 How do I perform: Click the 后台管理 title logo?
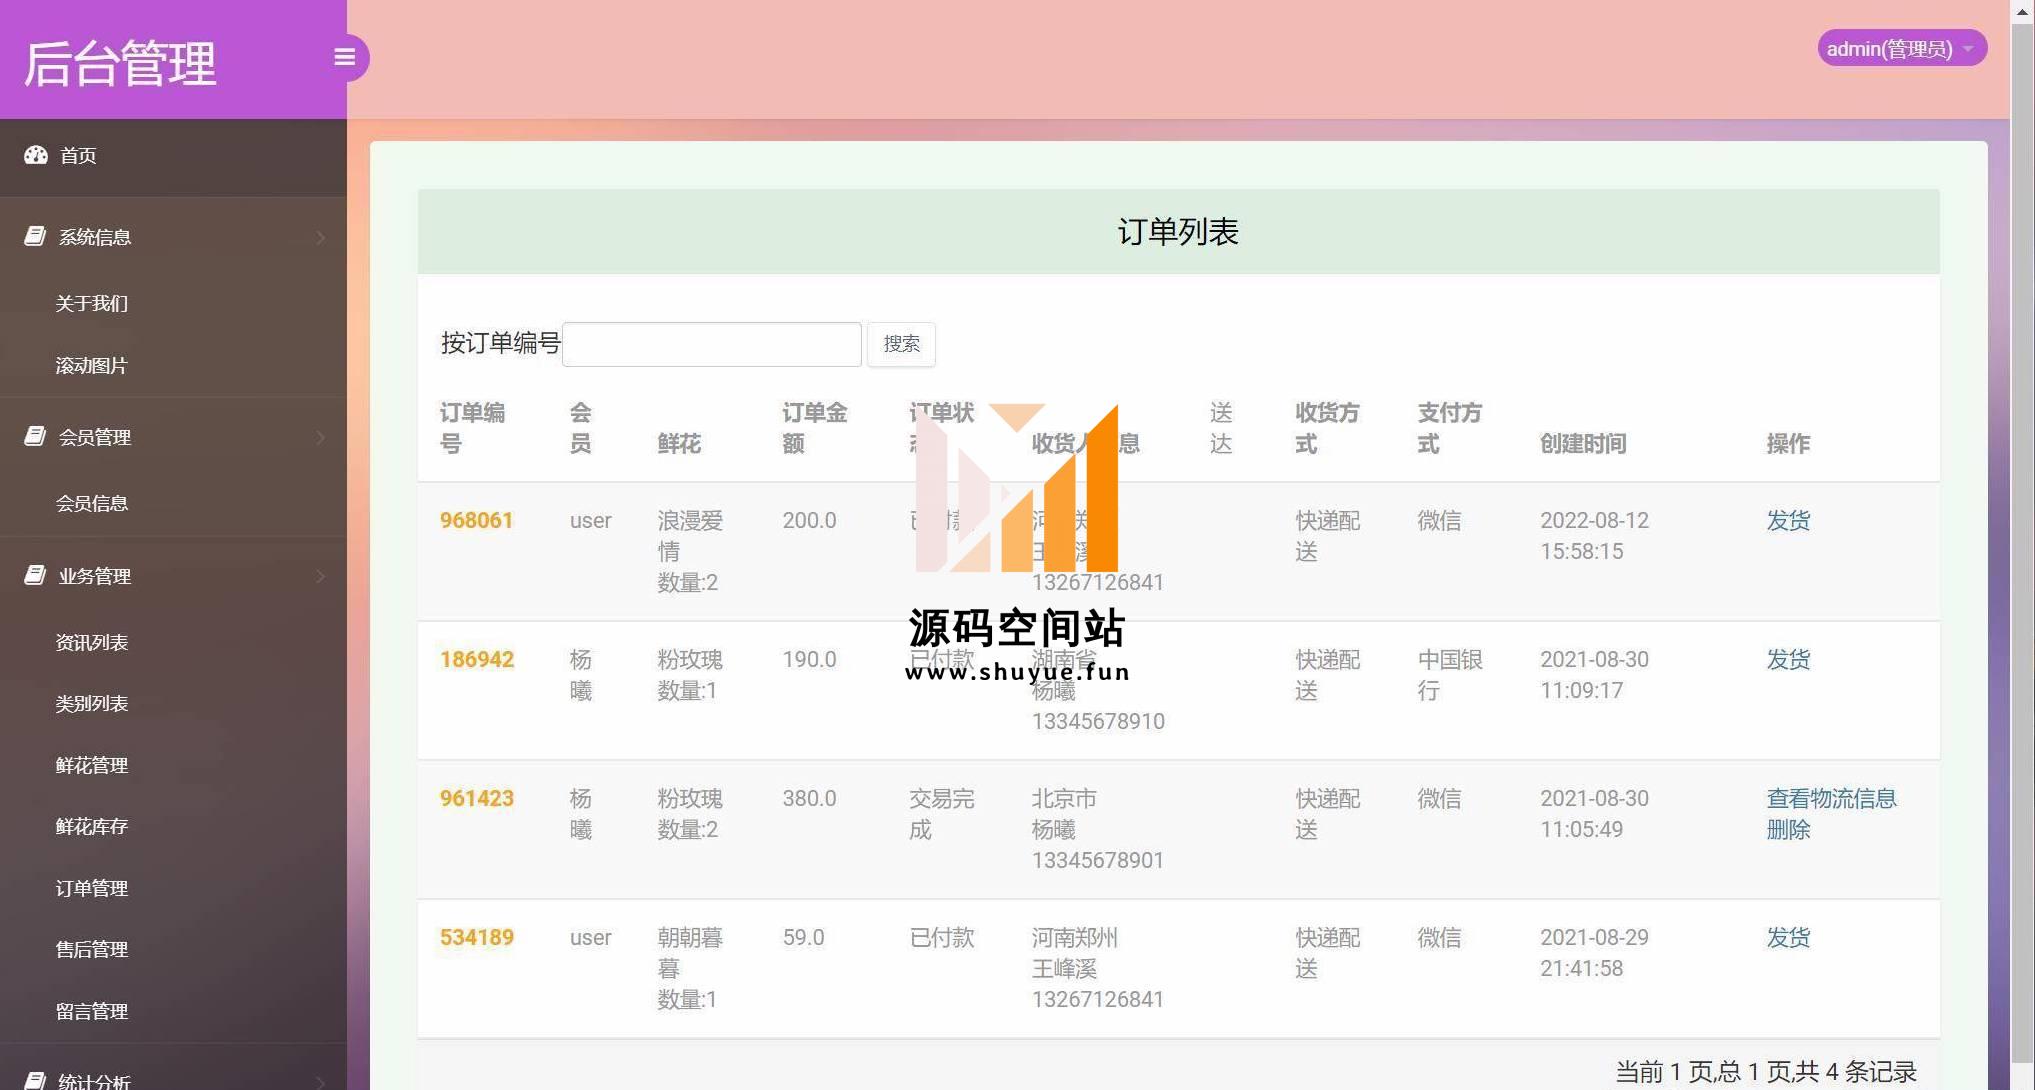pyautogui.click(x=120, y=63)
